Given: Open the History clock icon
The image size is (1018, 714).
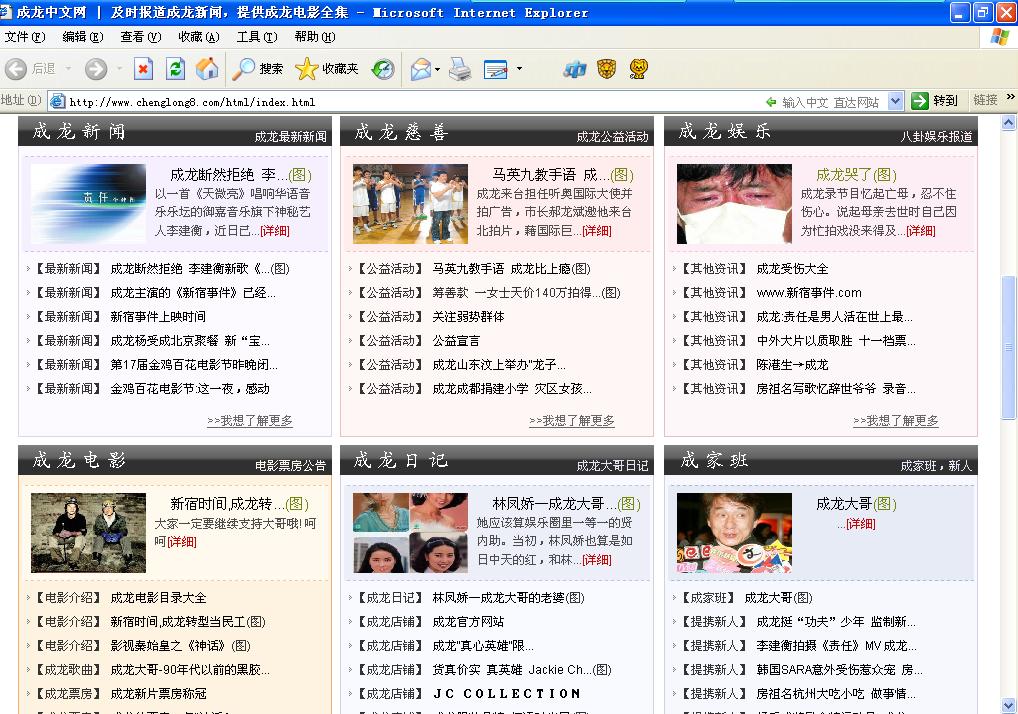Looking at the screenshot, I should pos(383,69).
